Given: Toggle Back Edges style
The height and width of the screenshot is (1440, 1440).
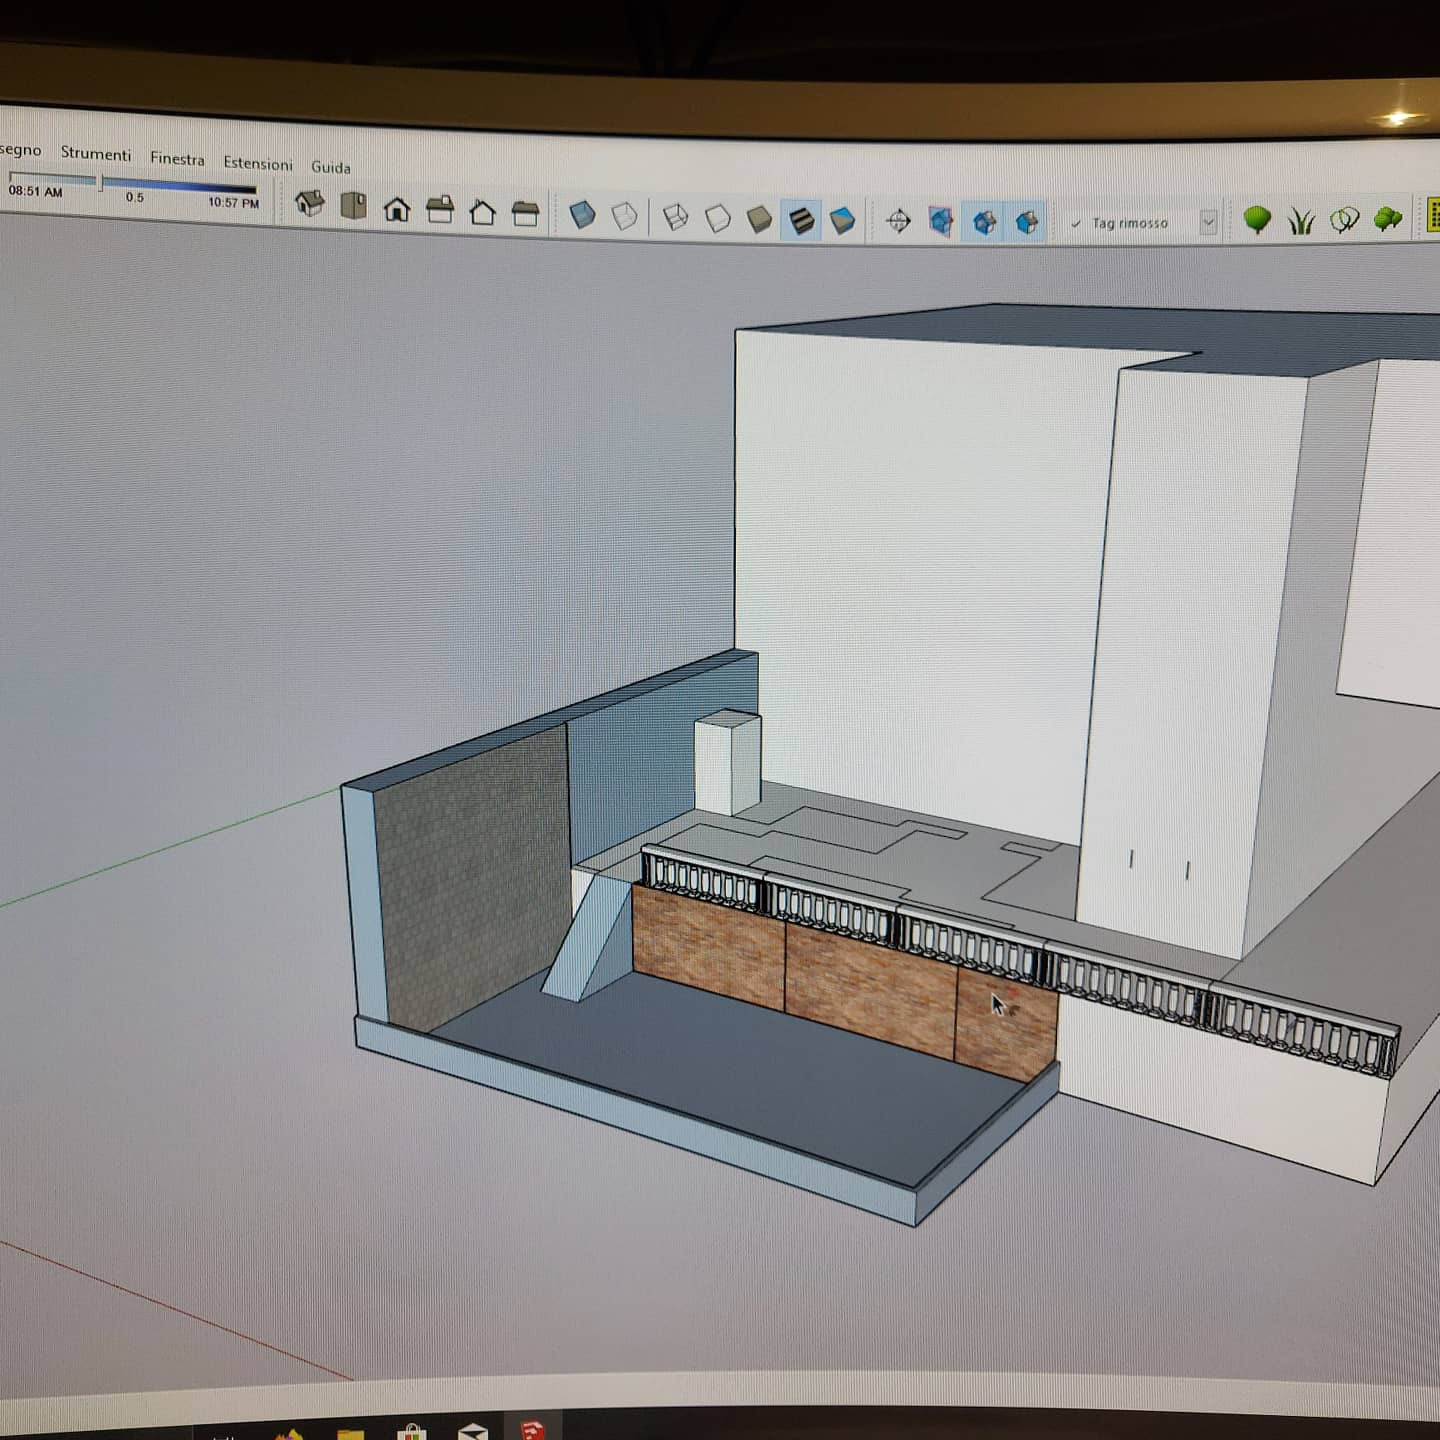Looking at the screenshot, I should click(x=624, y=216).
